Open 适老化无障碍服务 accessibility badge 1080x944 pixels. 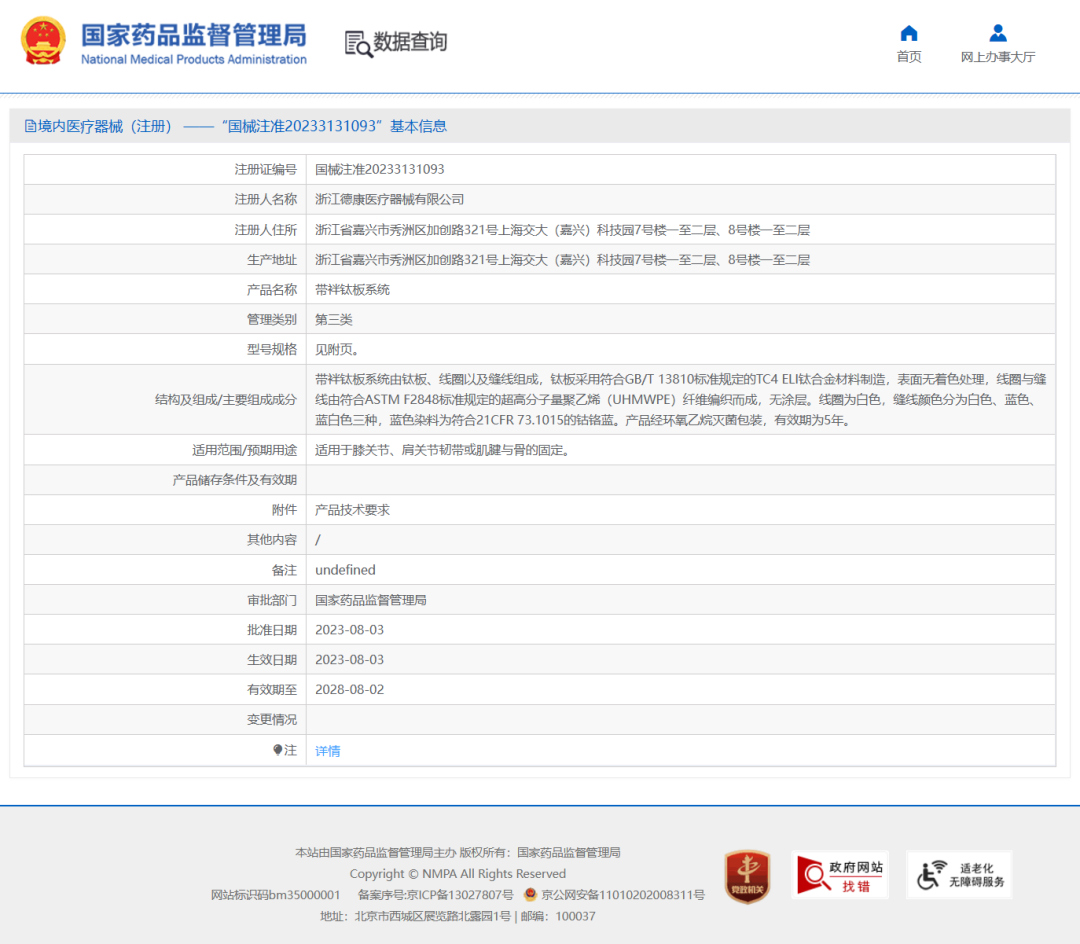[x=959, y=876]
